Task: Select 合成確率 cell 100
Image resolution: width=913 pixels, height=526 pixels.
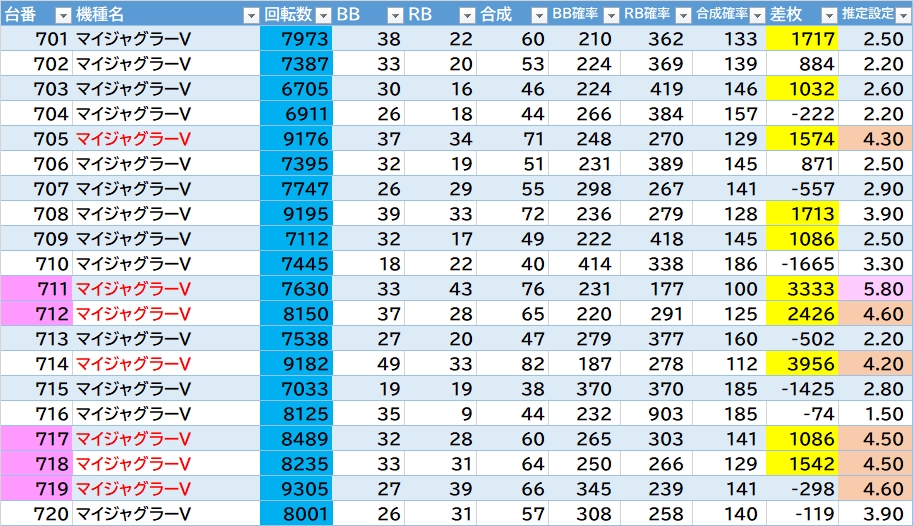Action: click(730, 288)
